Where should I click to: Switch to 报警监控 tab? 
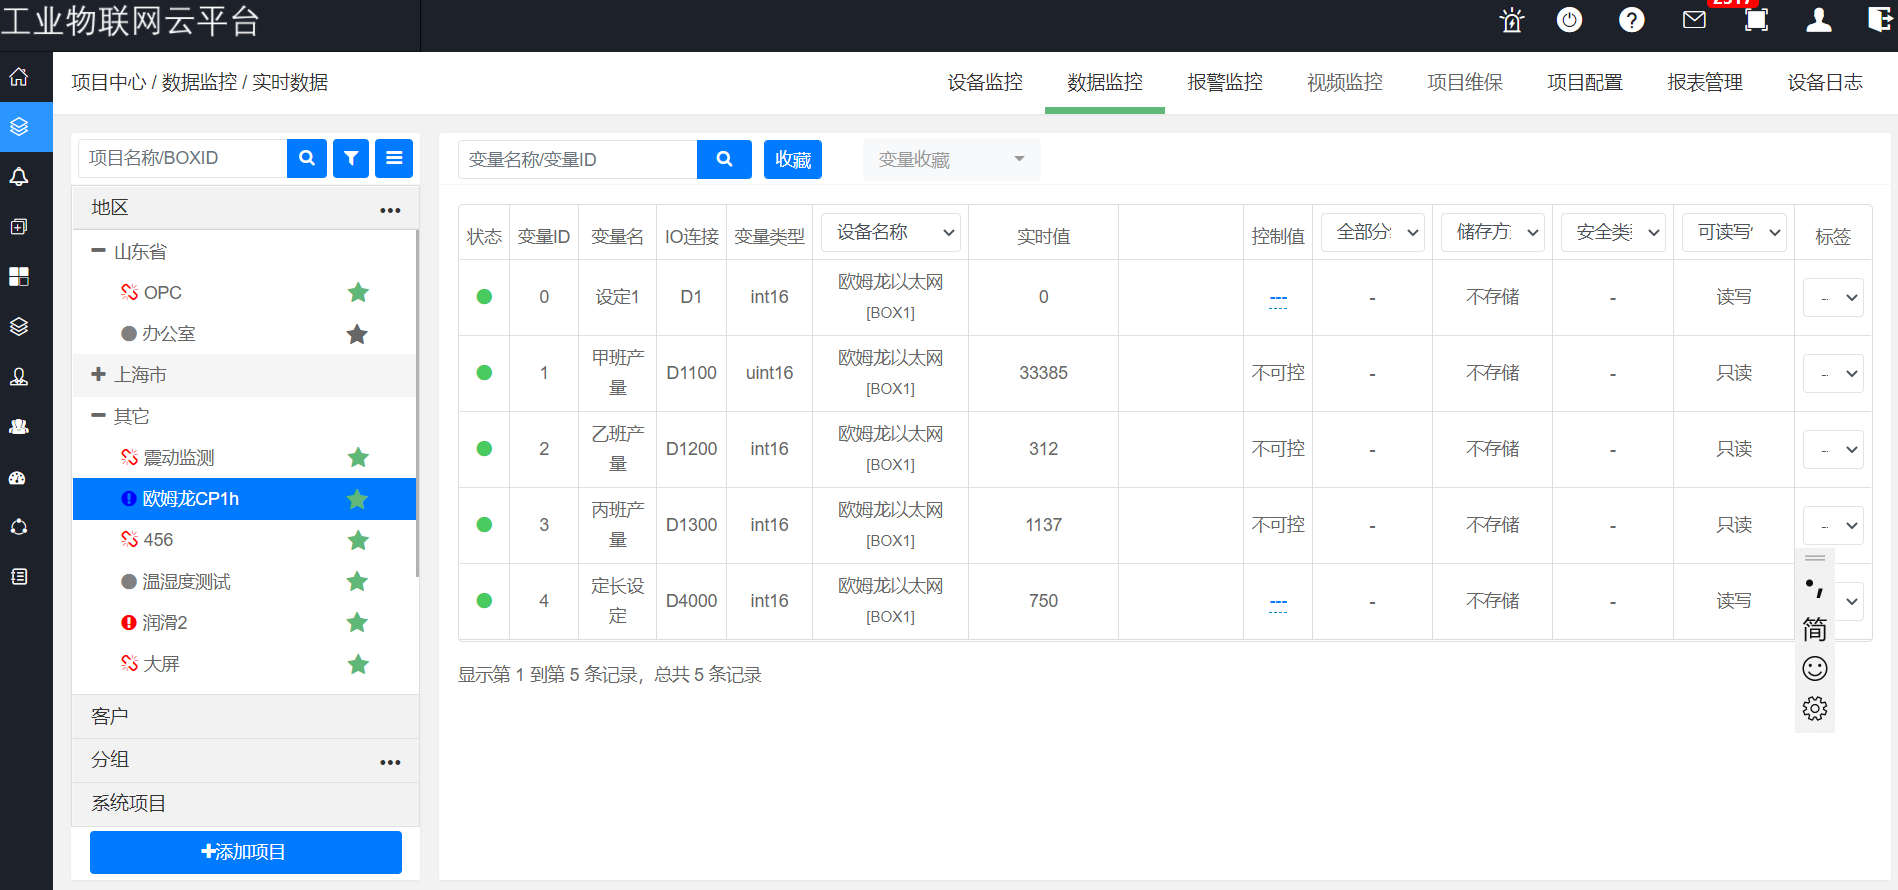click(1225, 82)
